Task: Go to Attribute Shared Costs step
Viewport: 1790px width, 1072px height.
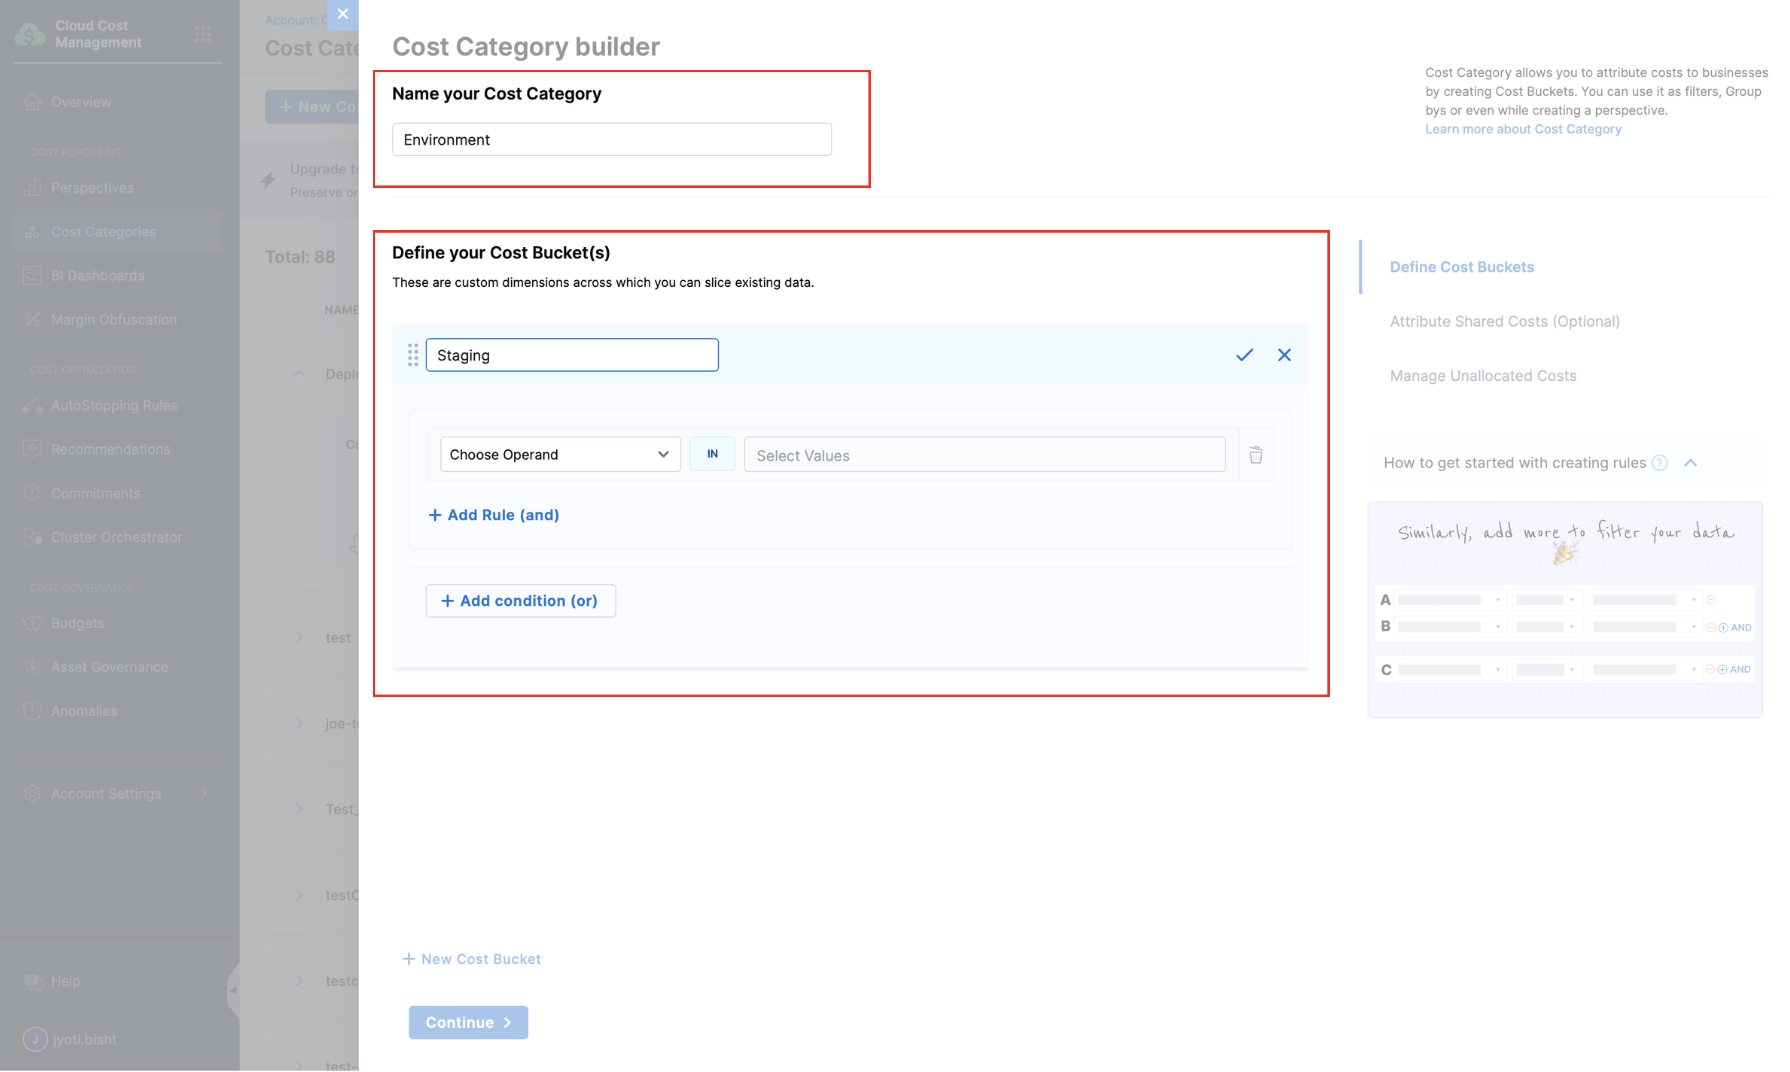Action: click(1504, 321)
